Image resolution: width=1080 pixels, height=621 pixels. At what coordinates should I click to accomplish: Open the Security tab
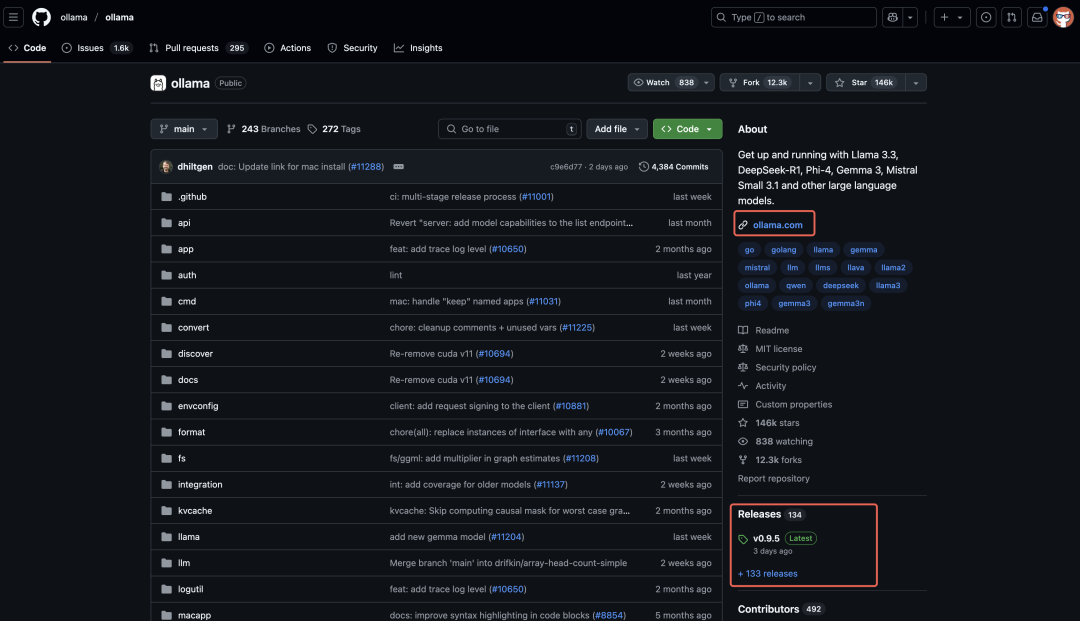pos(353,48)
